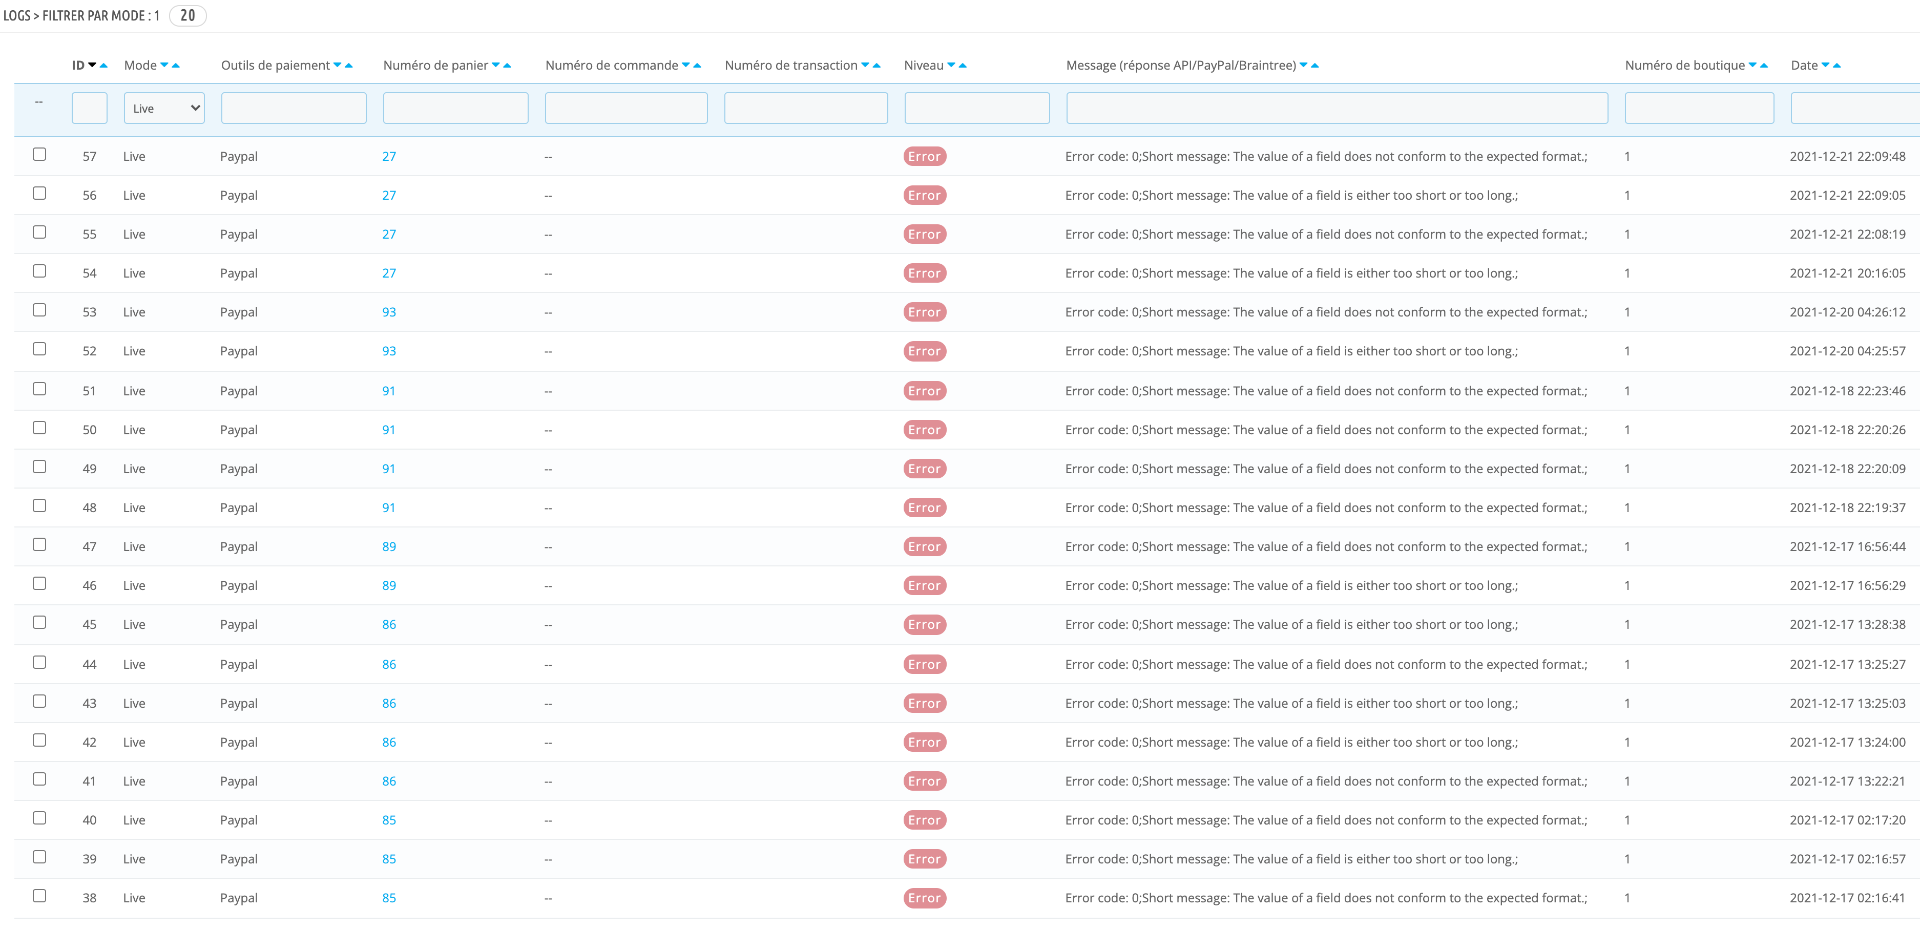Click the Numéro de boutique filter field
The image size is (1920, 930).
pyautogui.click(x=1699, y=108)
